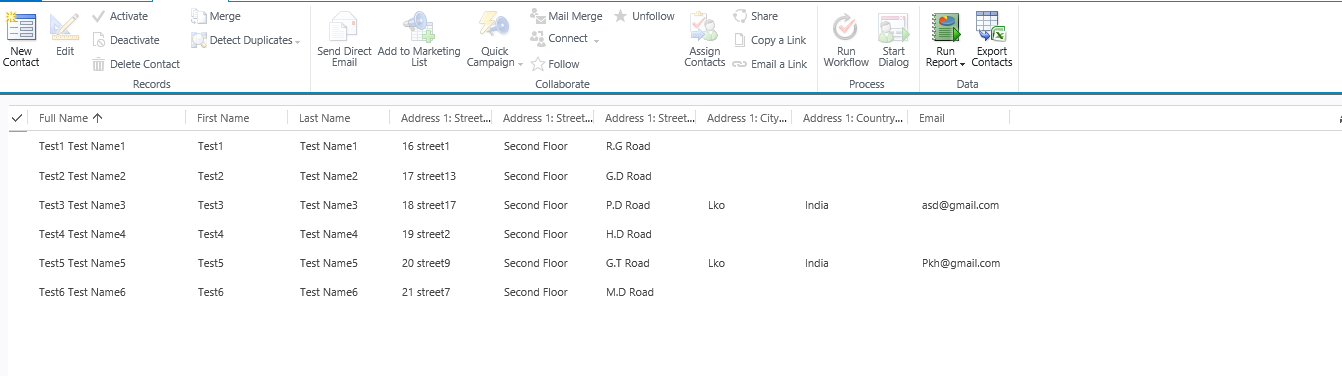Click the Share button
1342x376 pixels.
[755, 16]
